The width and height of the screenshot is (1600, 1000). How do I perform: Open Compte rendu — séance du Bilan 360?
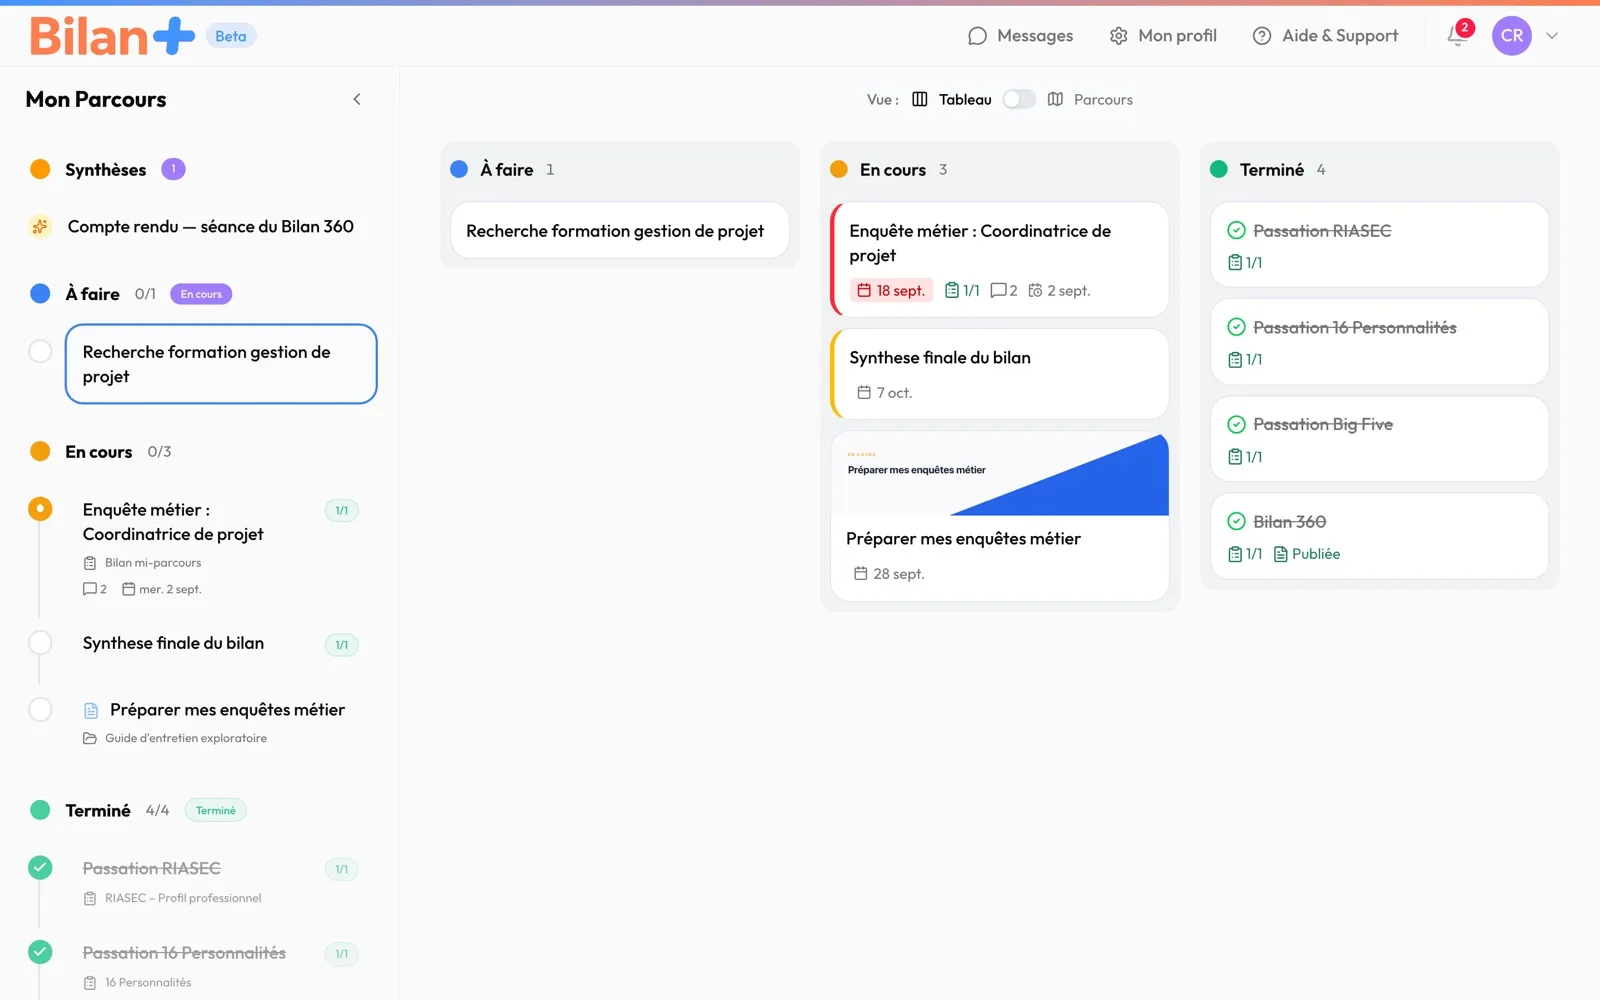click(211, 227)
